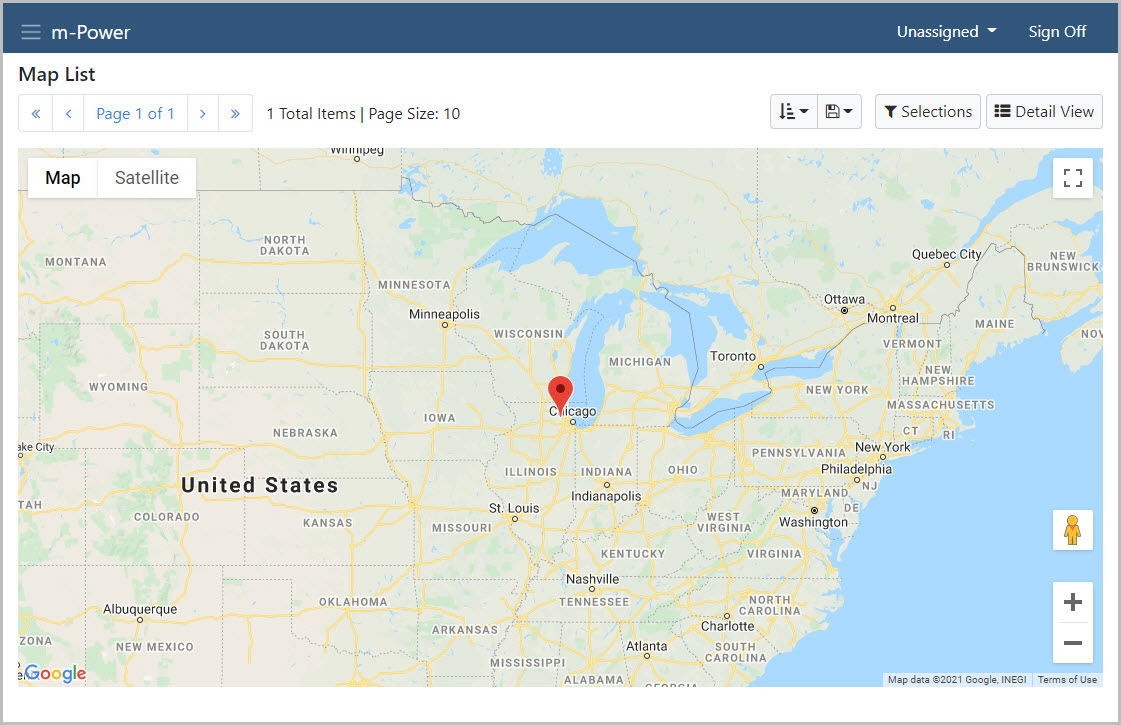Click the Montreal city label
This screenshot has width=1121, height=725.
tap(893, 318)
